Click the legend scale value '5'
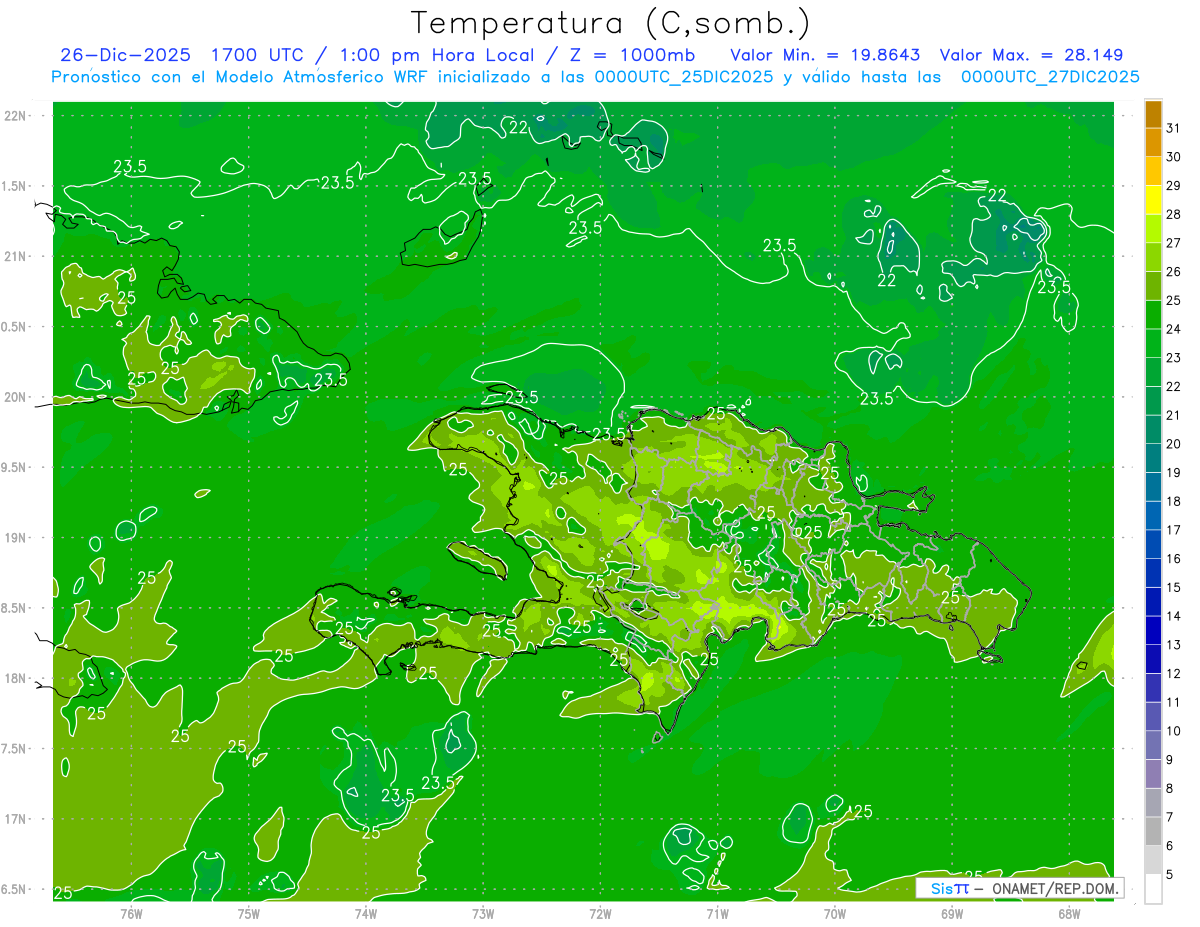 1171,875
